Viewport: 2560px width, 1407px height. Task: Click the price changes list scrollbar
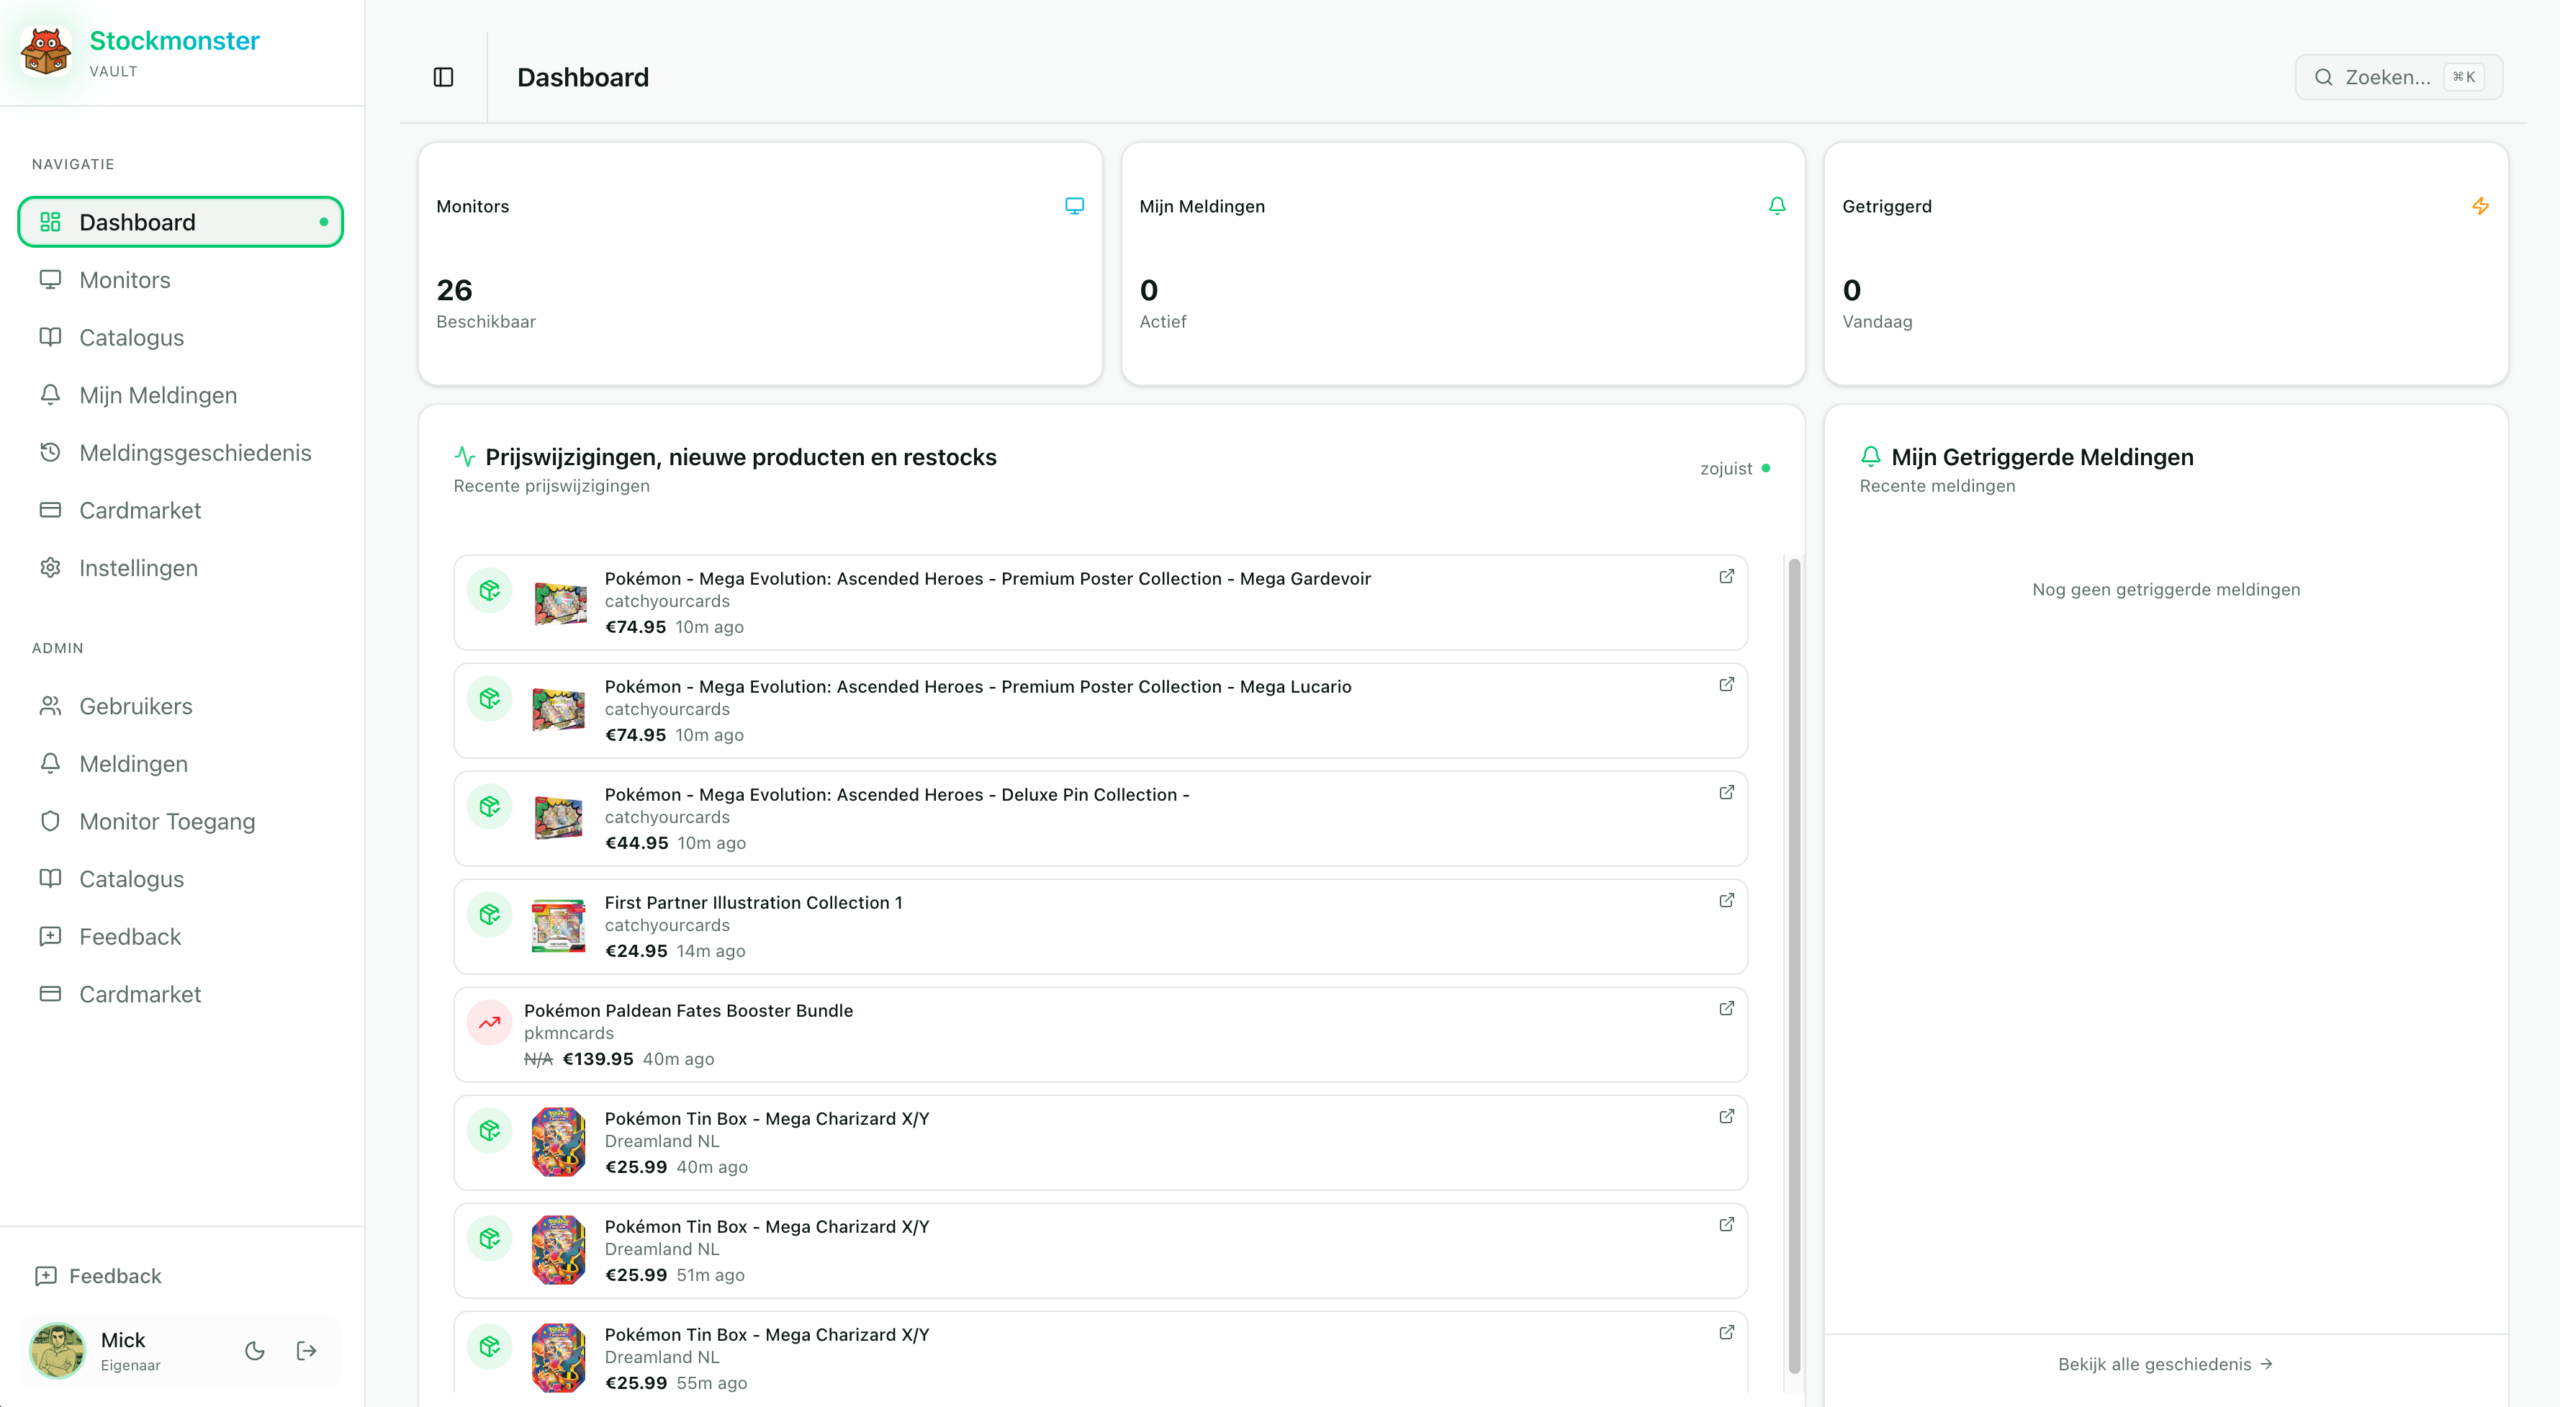1794,965
